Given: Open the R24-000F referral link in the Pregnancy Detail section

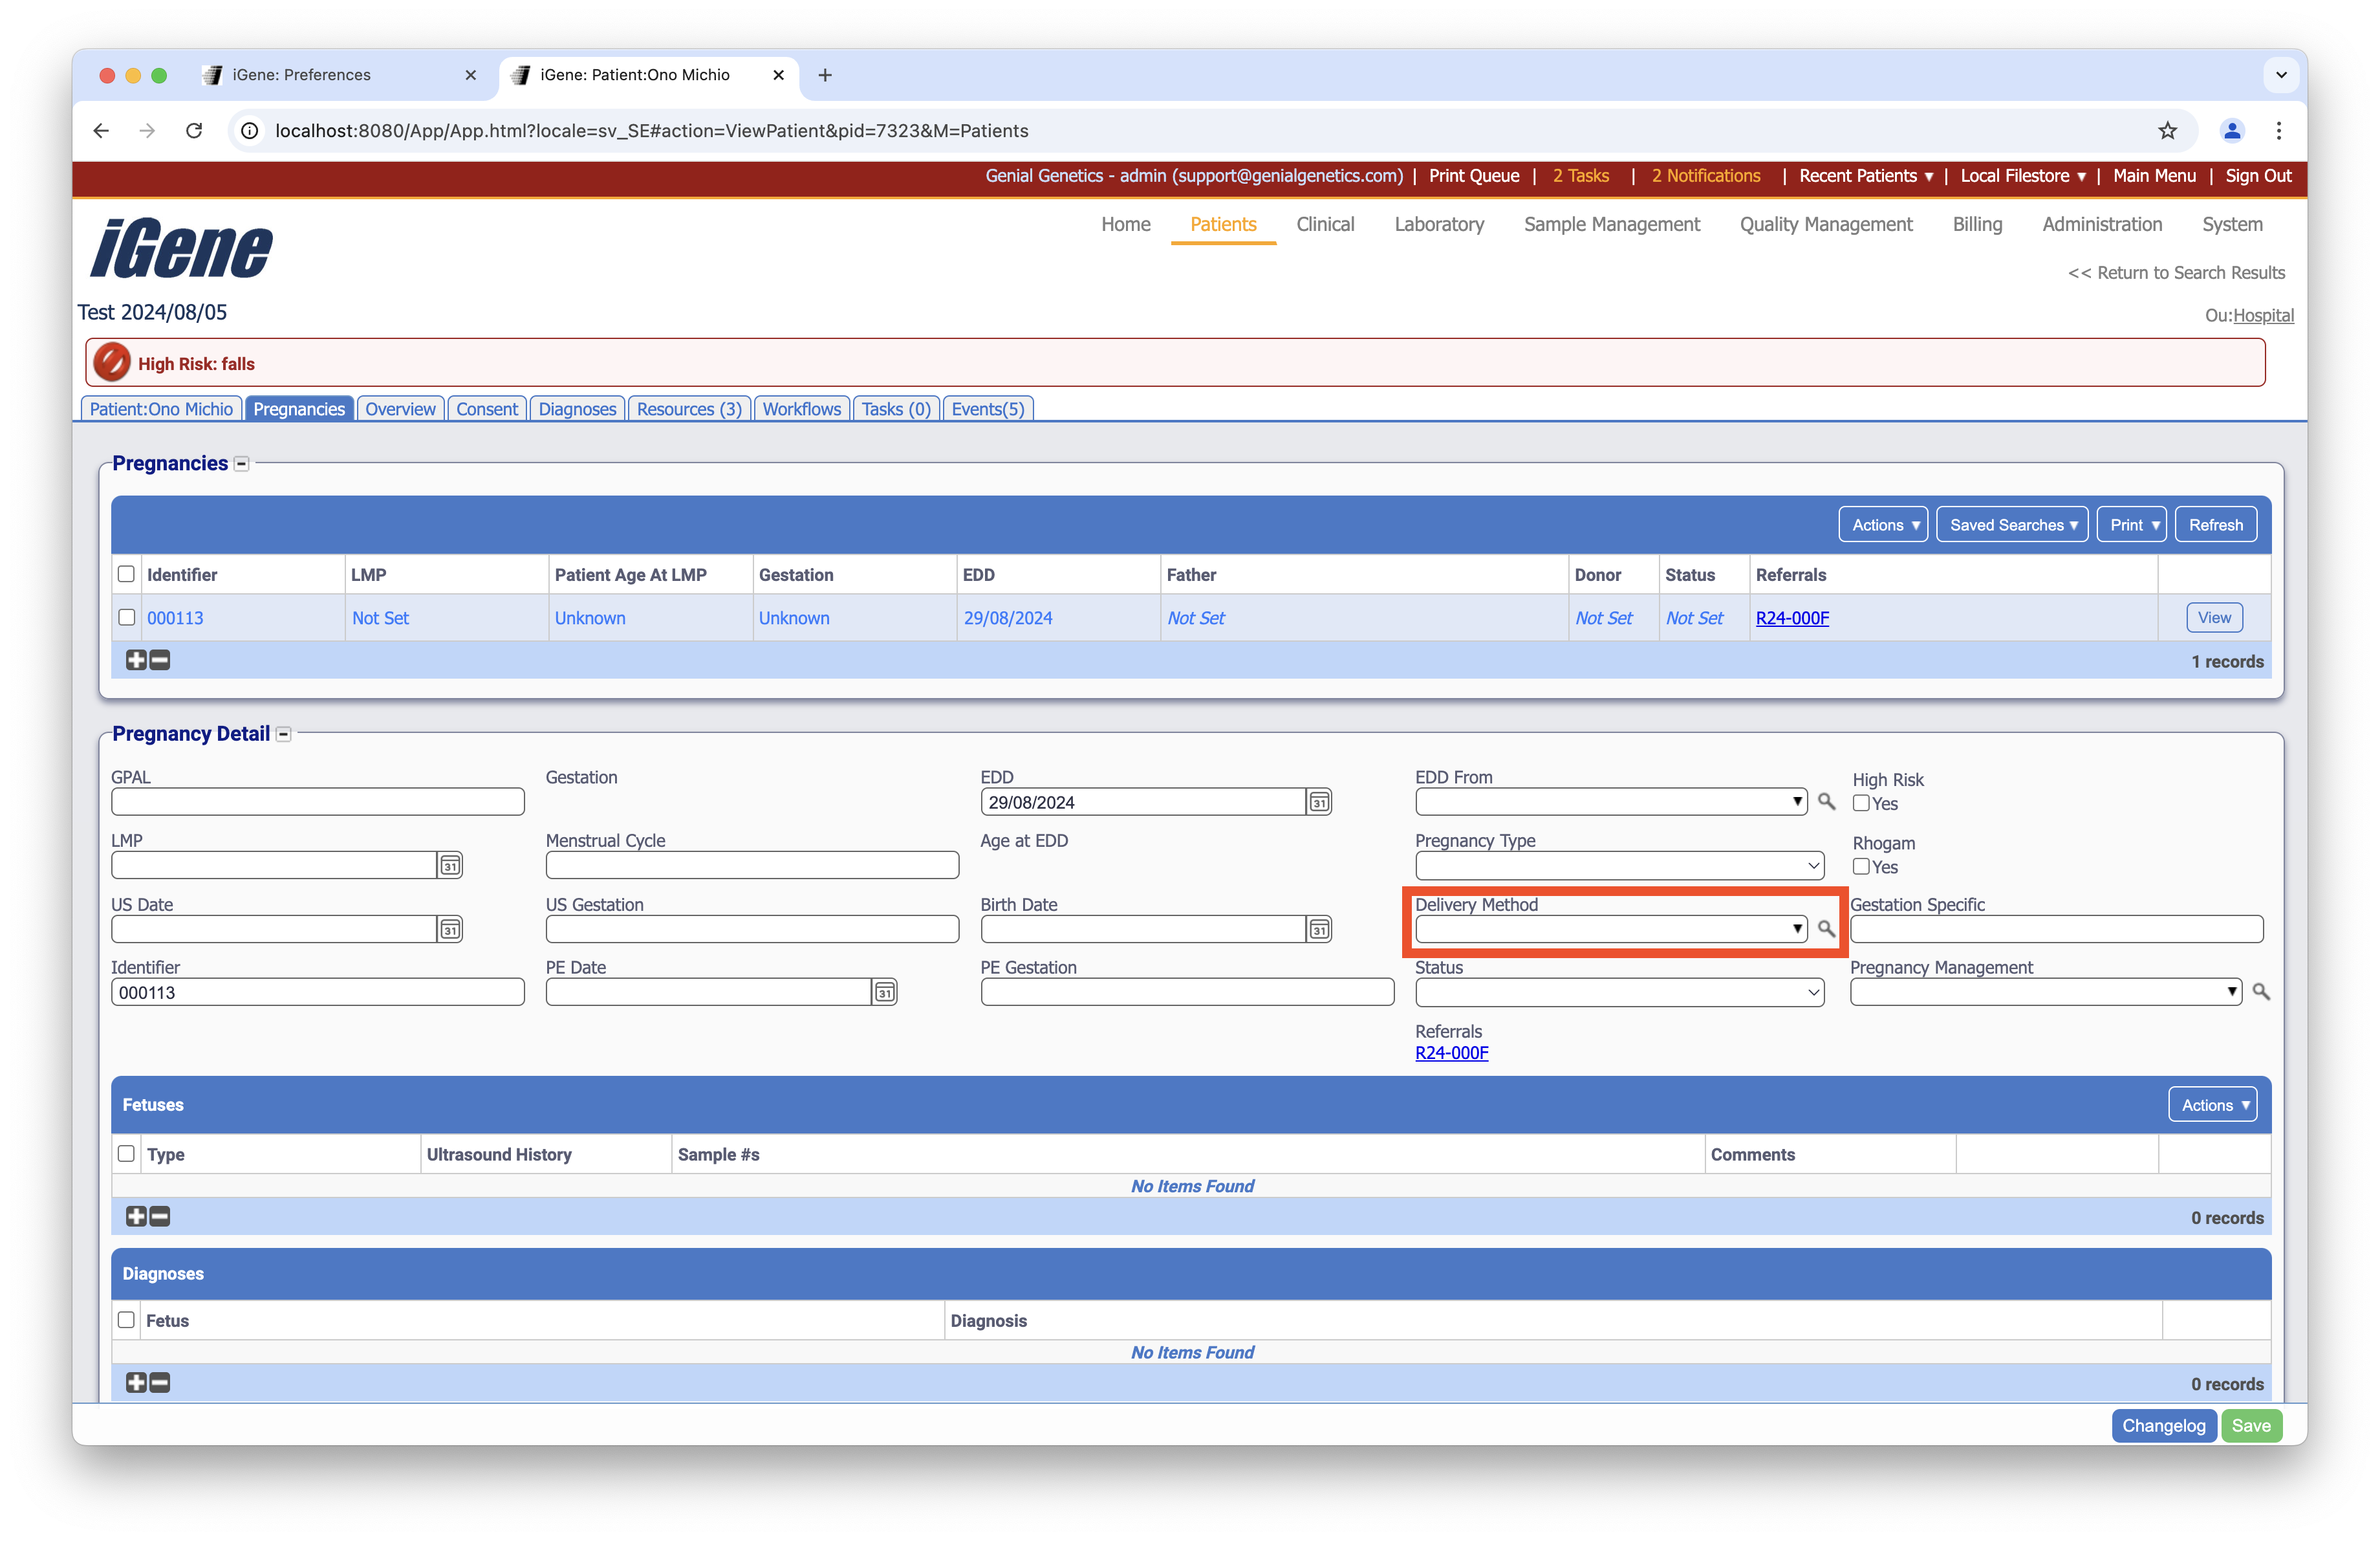Looking at the screenshot, I should (x=1451, y=1053).
